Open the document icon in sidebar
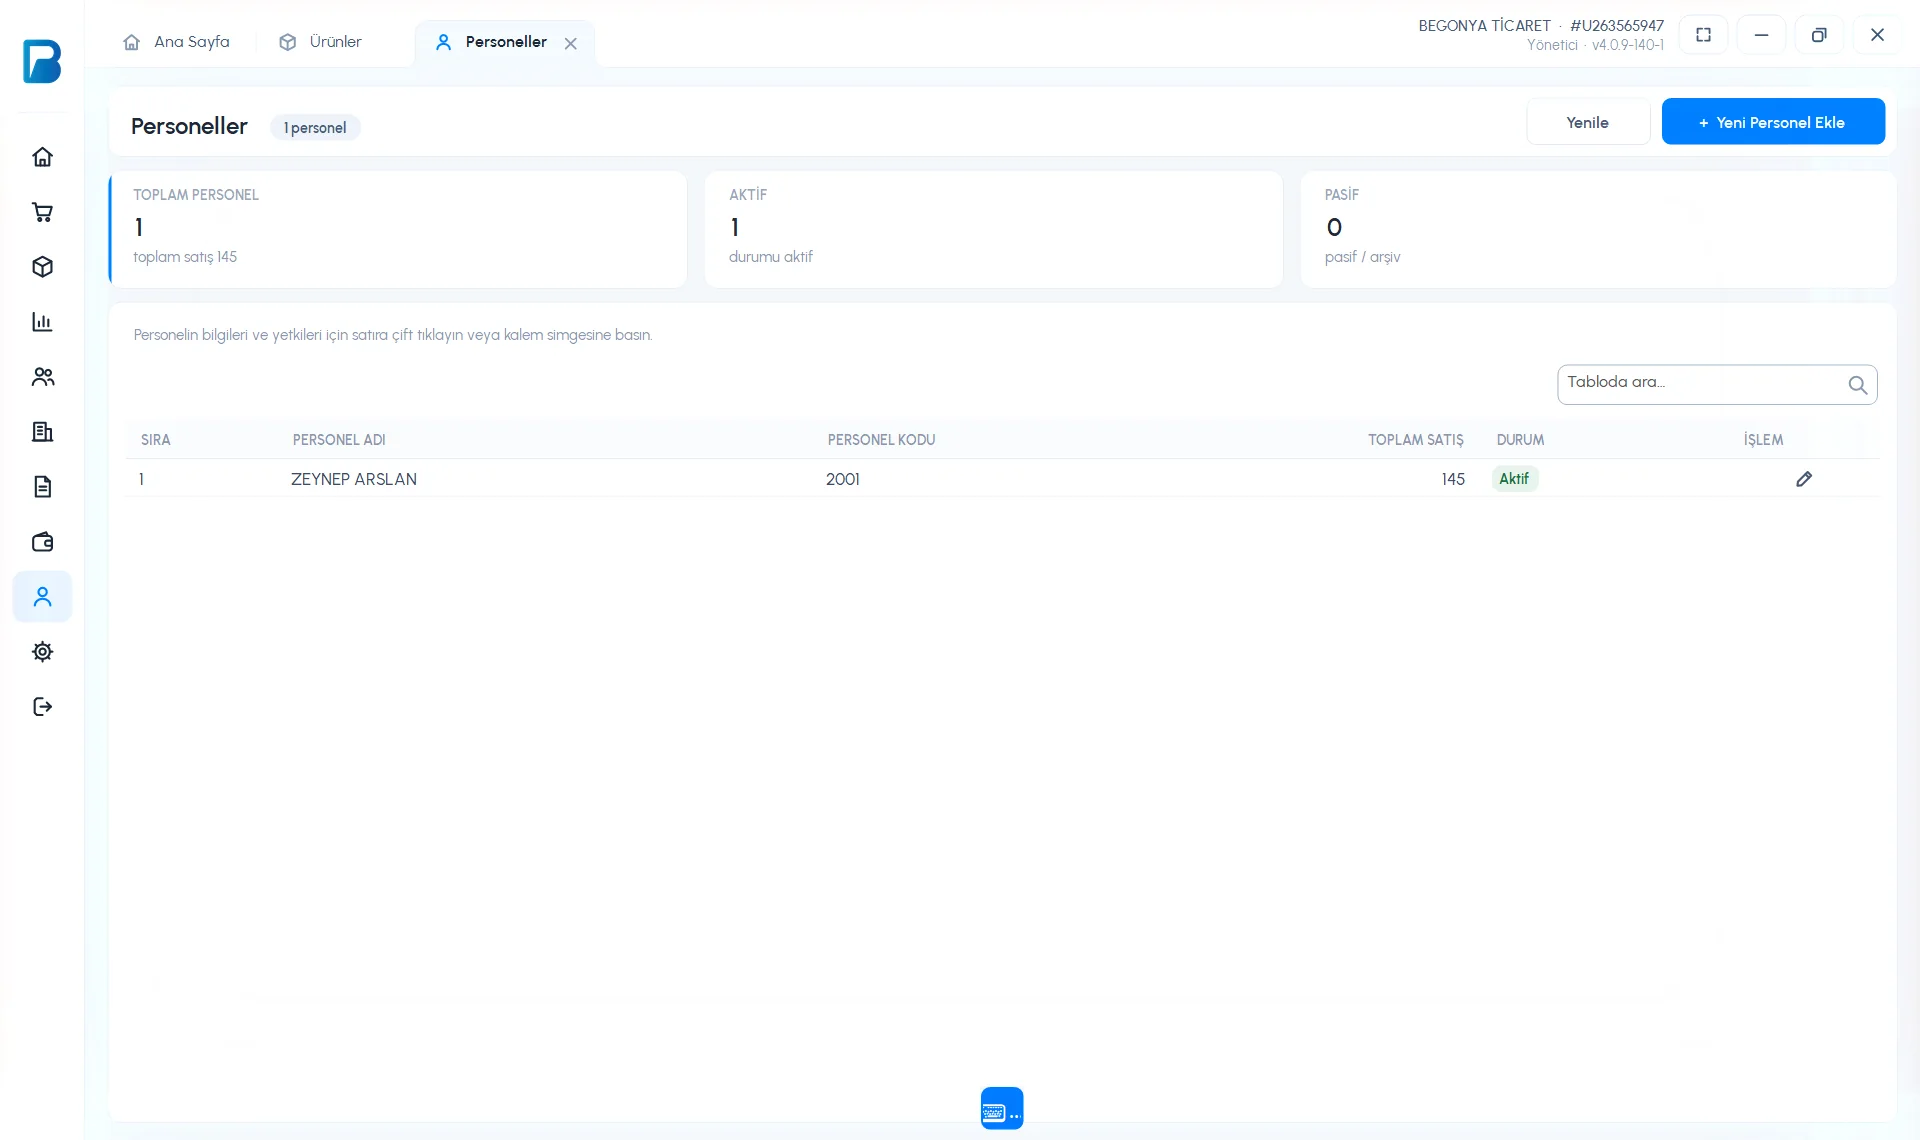 point(42,487)
